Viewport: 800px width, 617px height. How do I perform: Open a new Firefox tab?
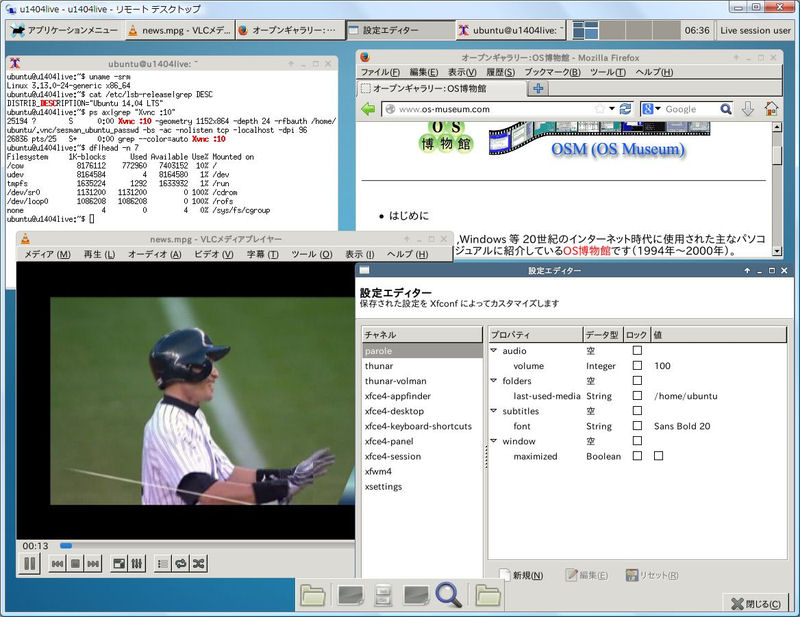[x=538, y=88]
